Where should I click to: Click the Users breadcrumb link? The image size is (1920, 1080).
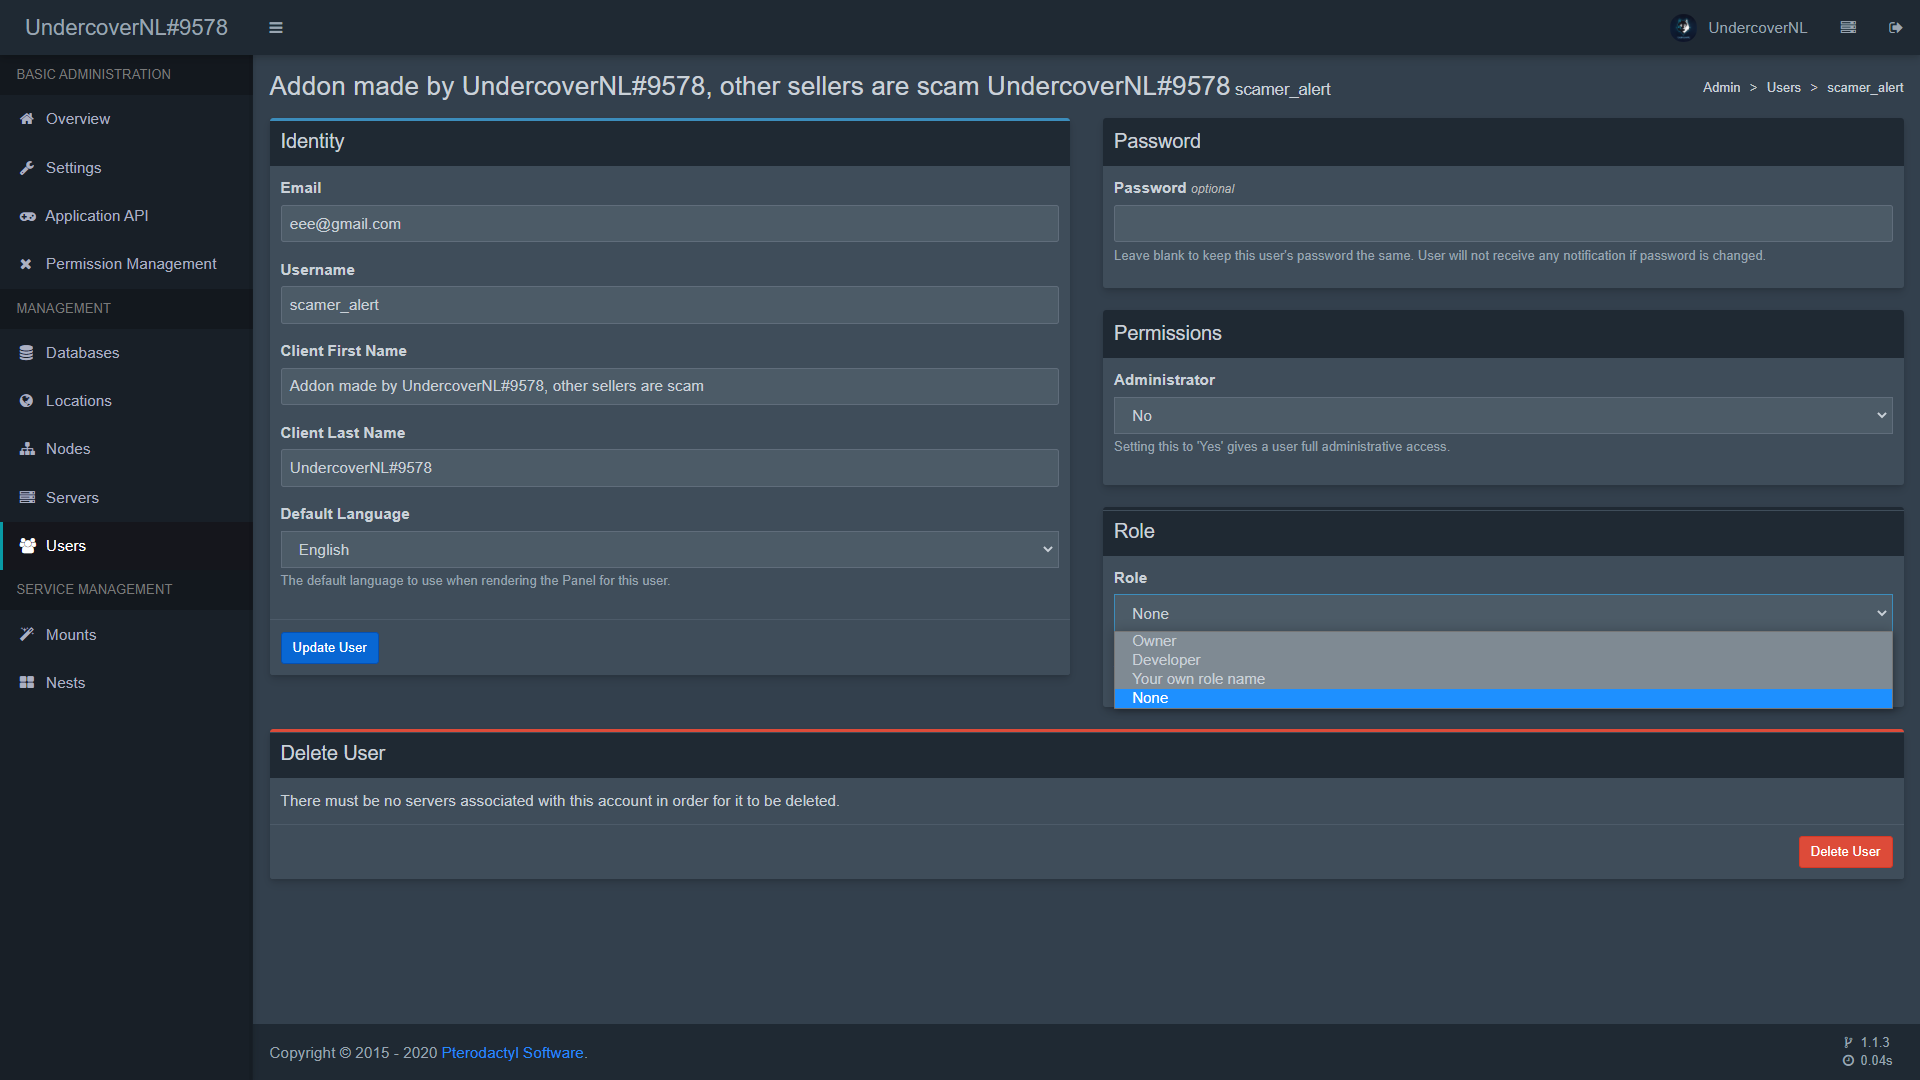click(1783, 88)
